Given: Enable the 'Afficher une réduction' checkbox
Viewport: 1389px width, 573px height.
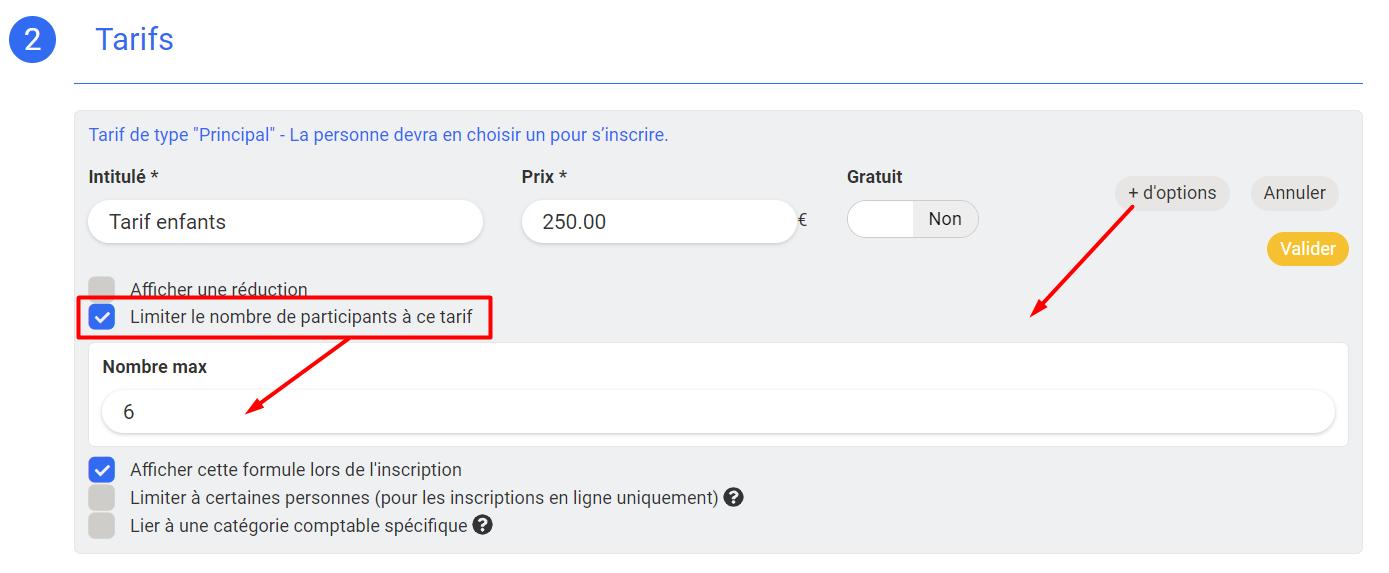Looking at the screenshot, I should point(102,289).
